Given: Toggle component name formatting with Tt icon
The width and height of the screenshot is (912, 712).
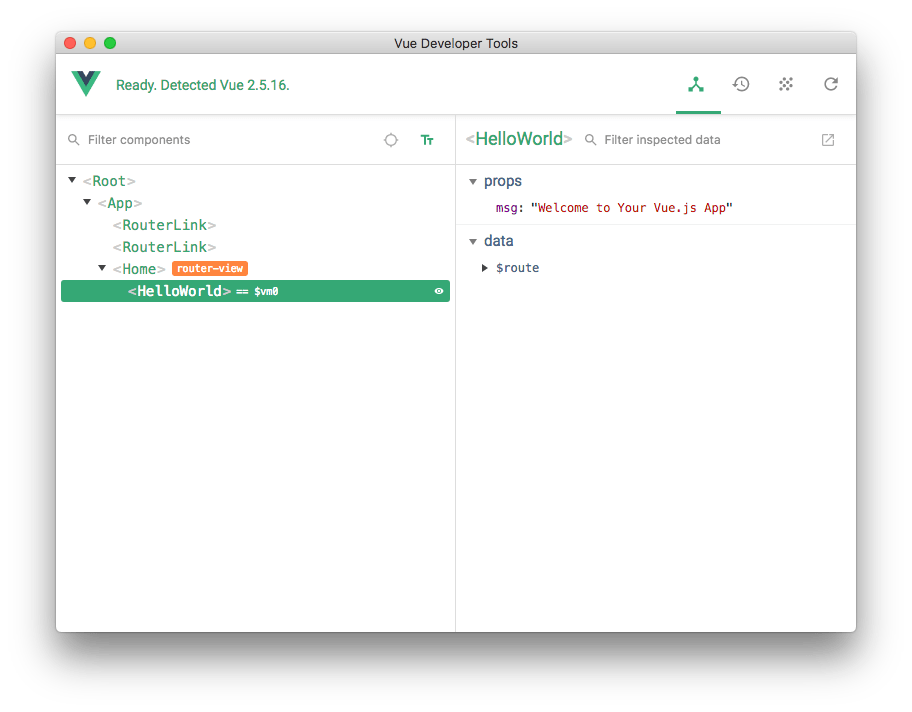Looking at the screenshot, I should pyautogui.click(x=427, y=140).
